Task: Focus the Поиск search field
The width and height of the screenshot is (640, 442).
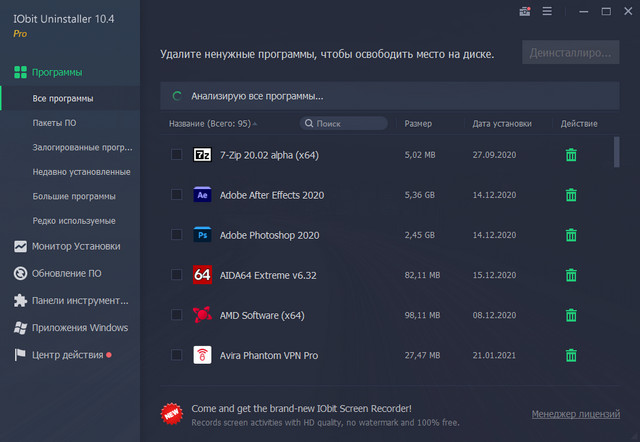Action: (349, 124)
